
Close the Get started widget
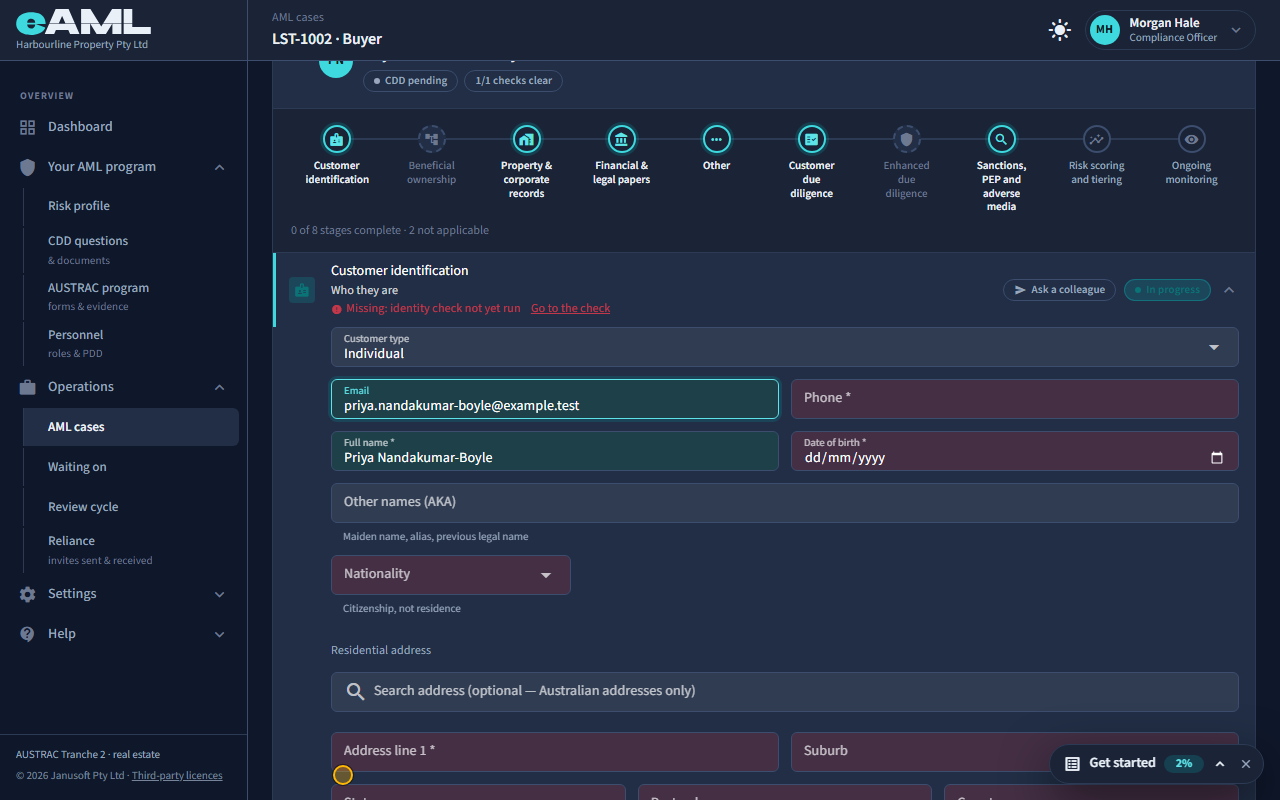pos(1246,763)
